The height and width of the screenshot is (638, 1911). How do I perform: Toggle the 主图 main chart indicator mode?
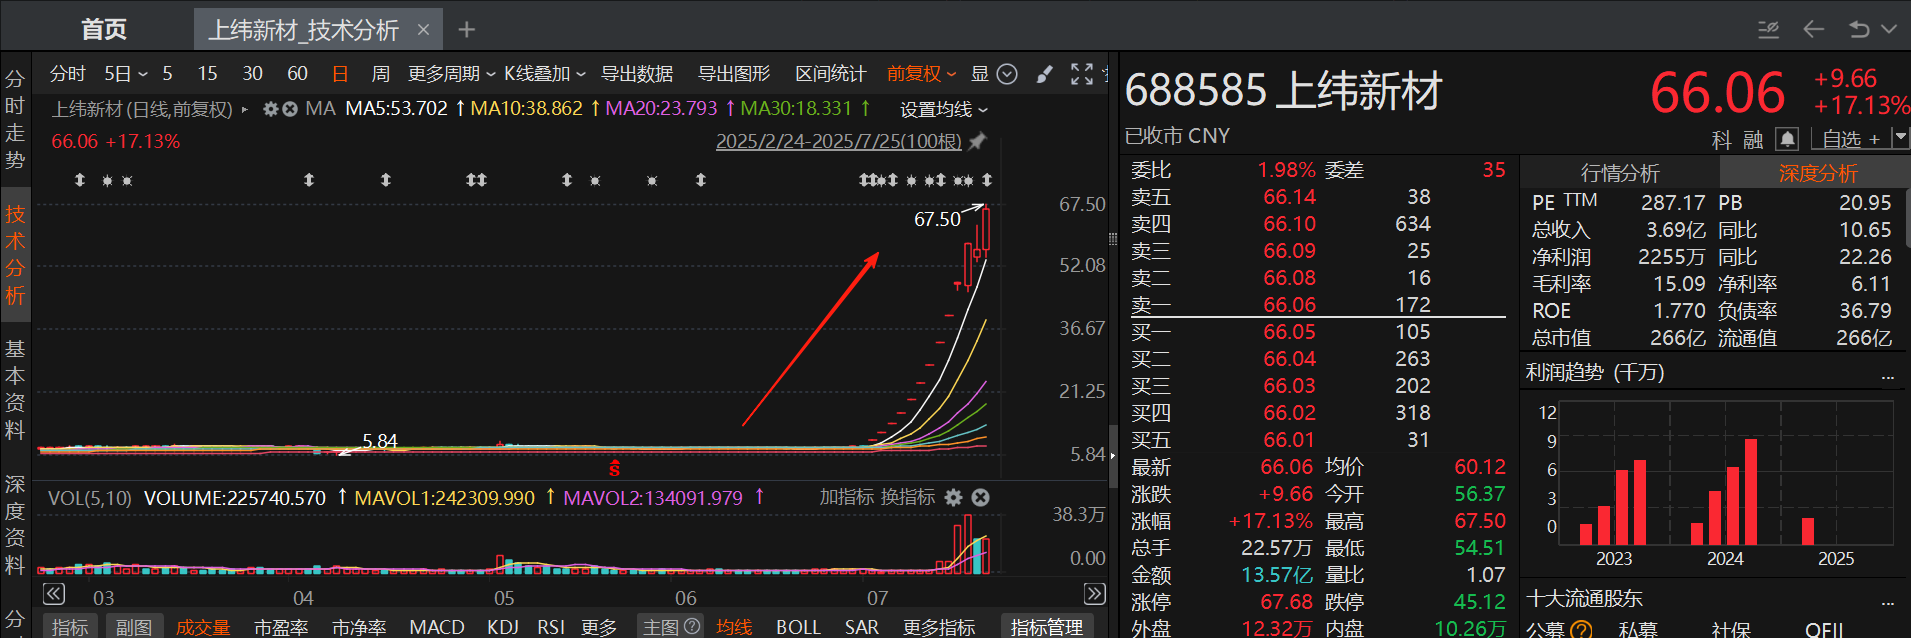pos(670,627)
